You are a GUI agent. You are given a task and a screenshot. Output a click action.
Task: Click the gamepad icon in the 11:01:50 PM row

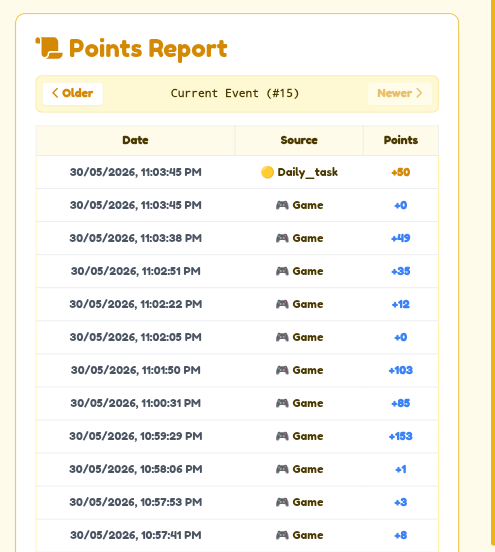(x=282, y=370)
